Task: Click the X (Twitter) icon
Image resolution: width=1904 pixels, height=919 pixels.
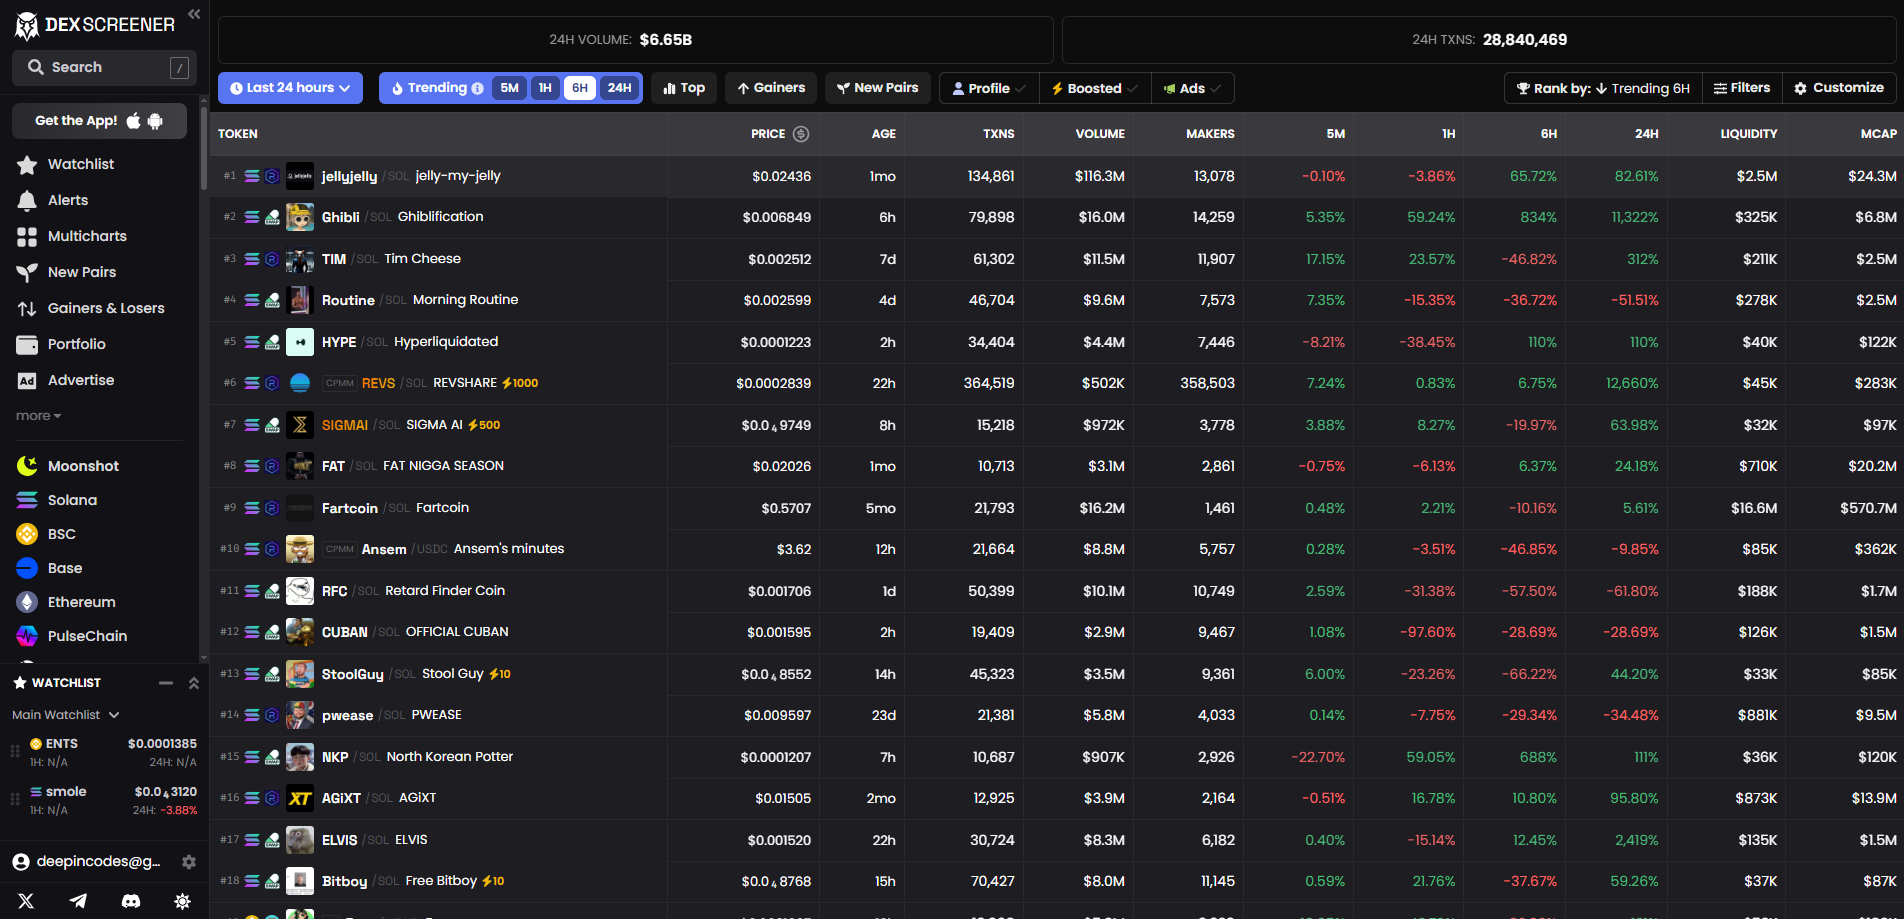Action: pyautogui.click(x=26, y=901)
